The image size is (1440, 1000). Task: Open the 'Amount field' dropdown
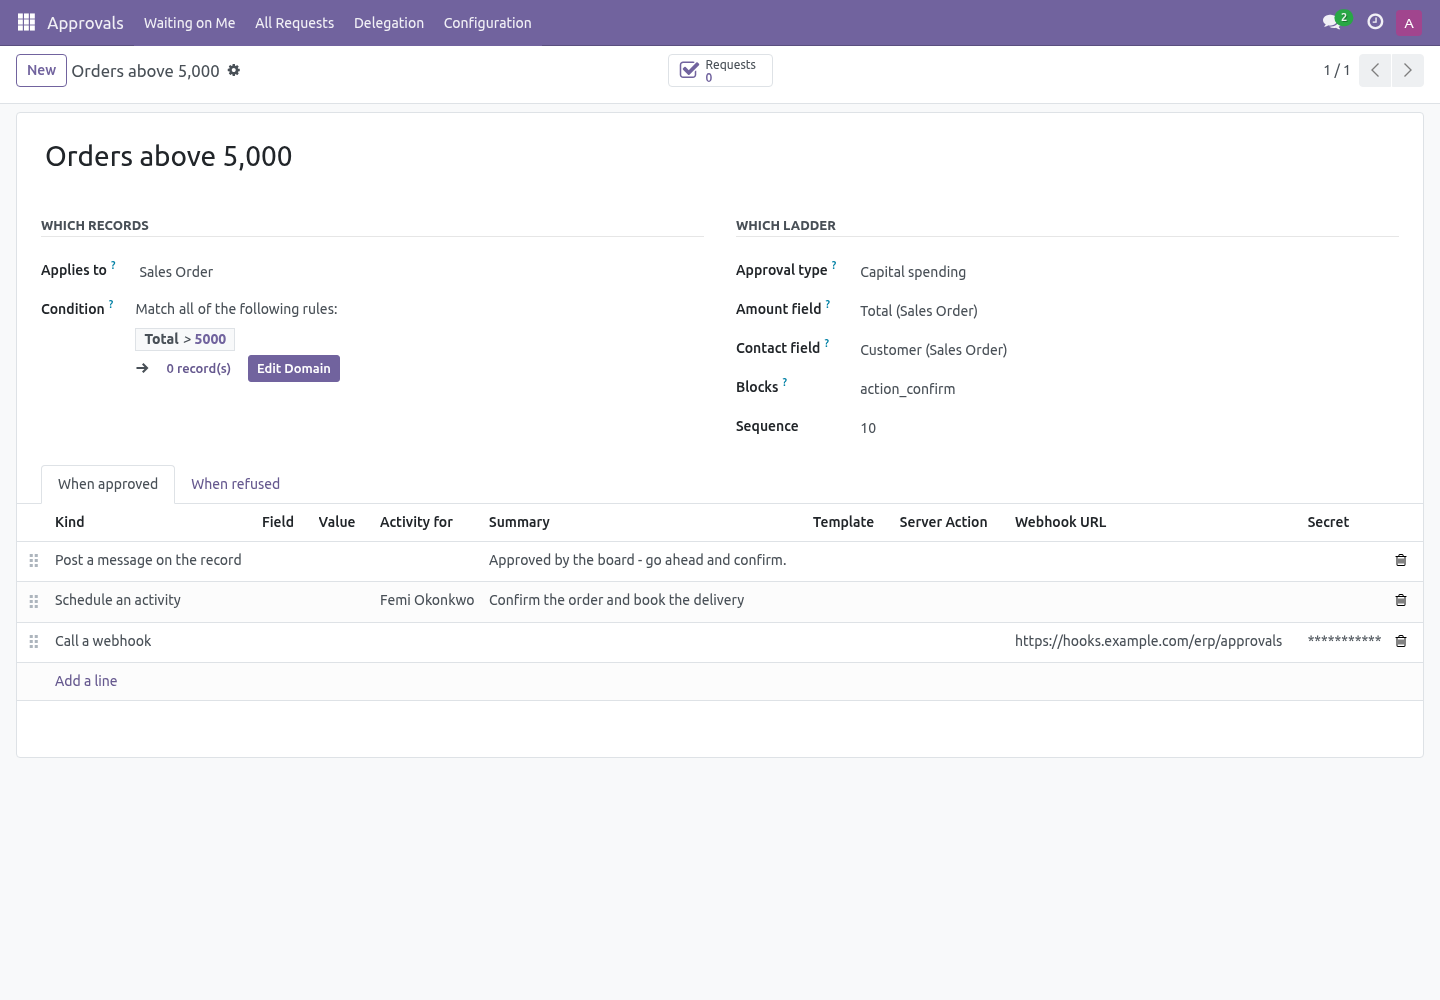point(1127,311)
